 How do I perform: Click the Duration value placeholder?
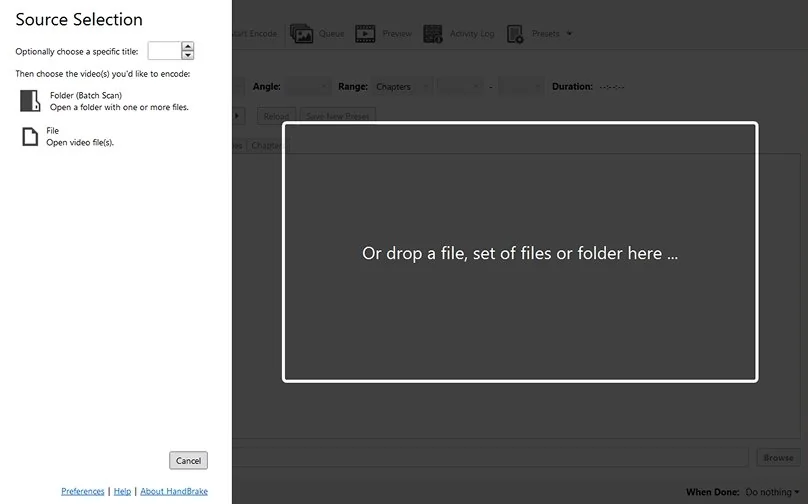pyautogui.click(x=612, y=87)
